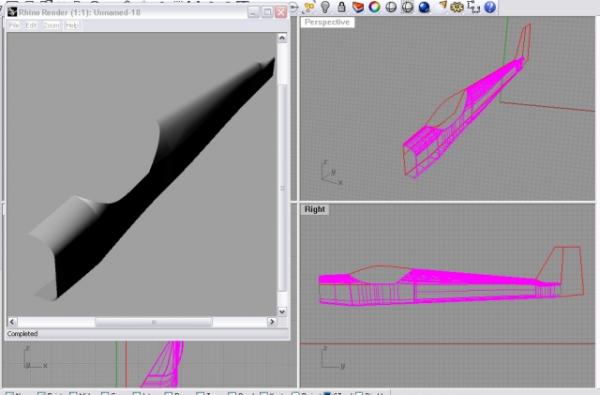Screen dimensions: 600x395
Task: Click the color wheel icon in toolbar
Action: click(x=375, y=7)
